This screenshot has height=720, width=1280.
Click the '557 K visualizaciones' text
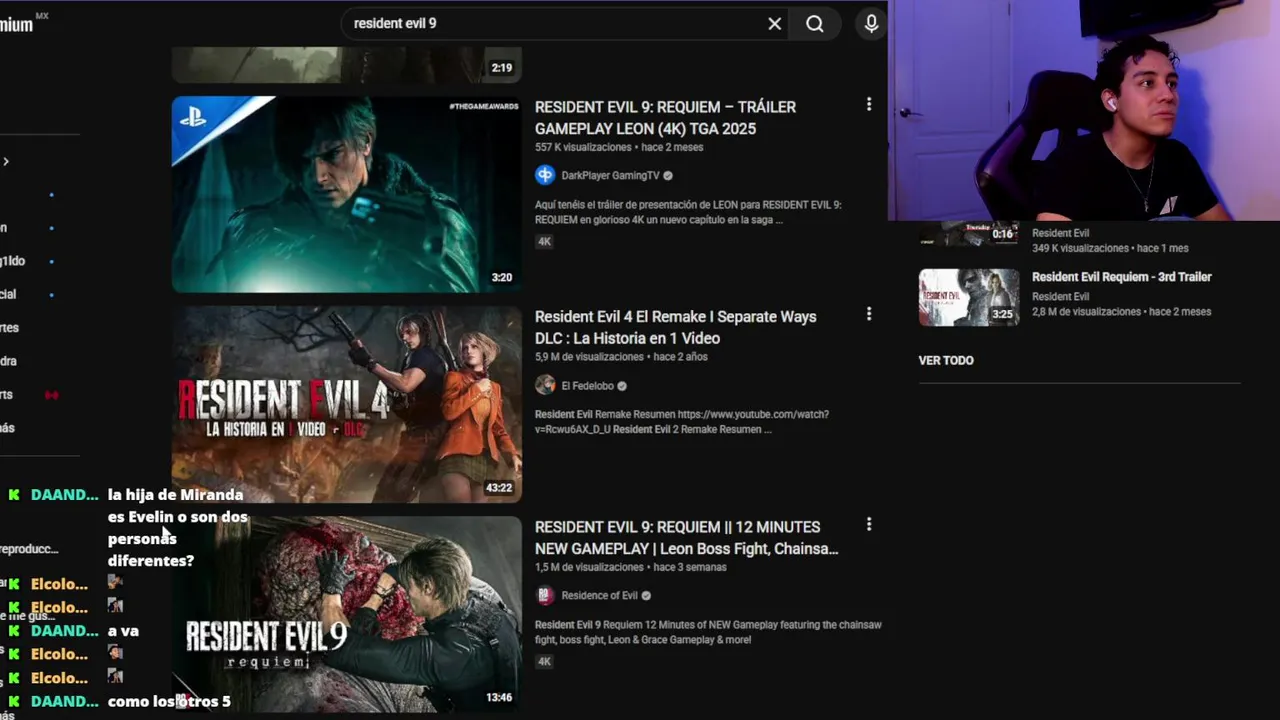[x=583, y=147]
